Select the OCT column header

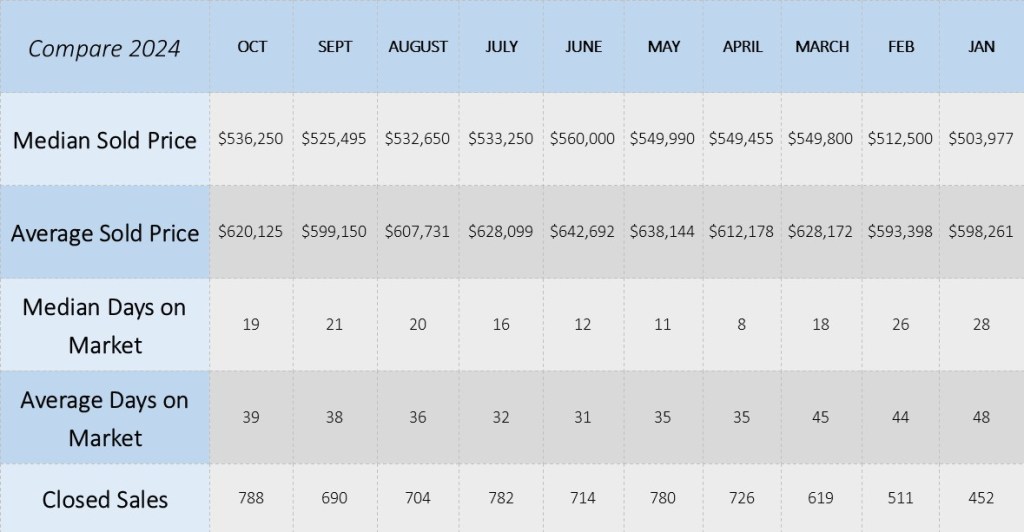click(x=252, y=47)
